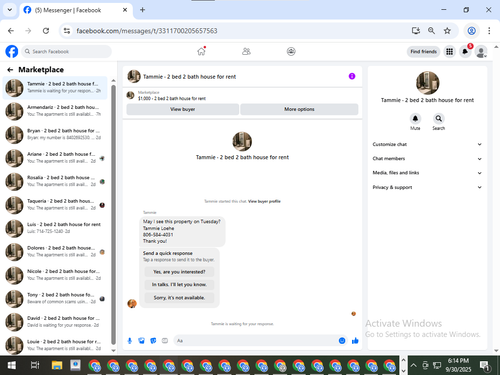Focus the Search Facebook field

[67, 52]
